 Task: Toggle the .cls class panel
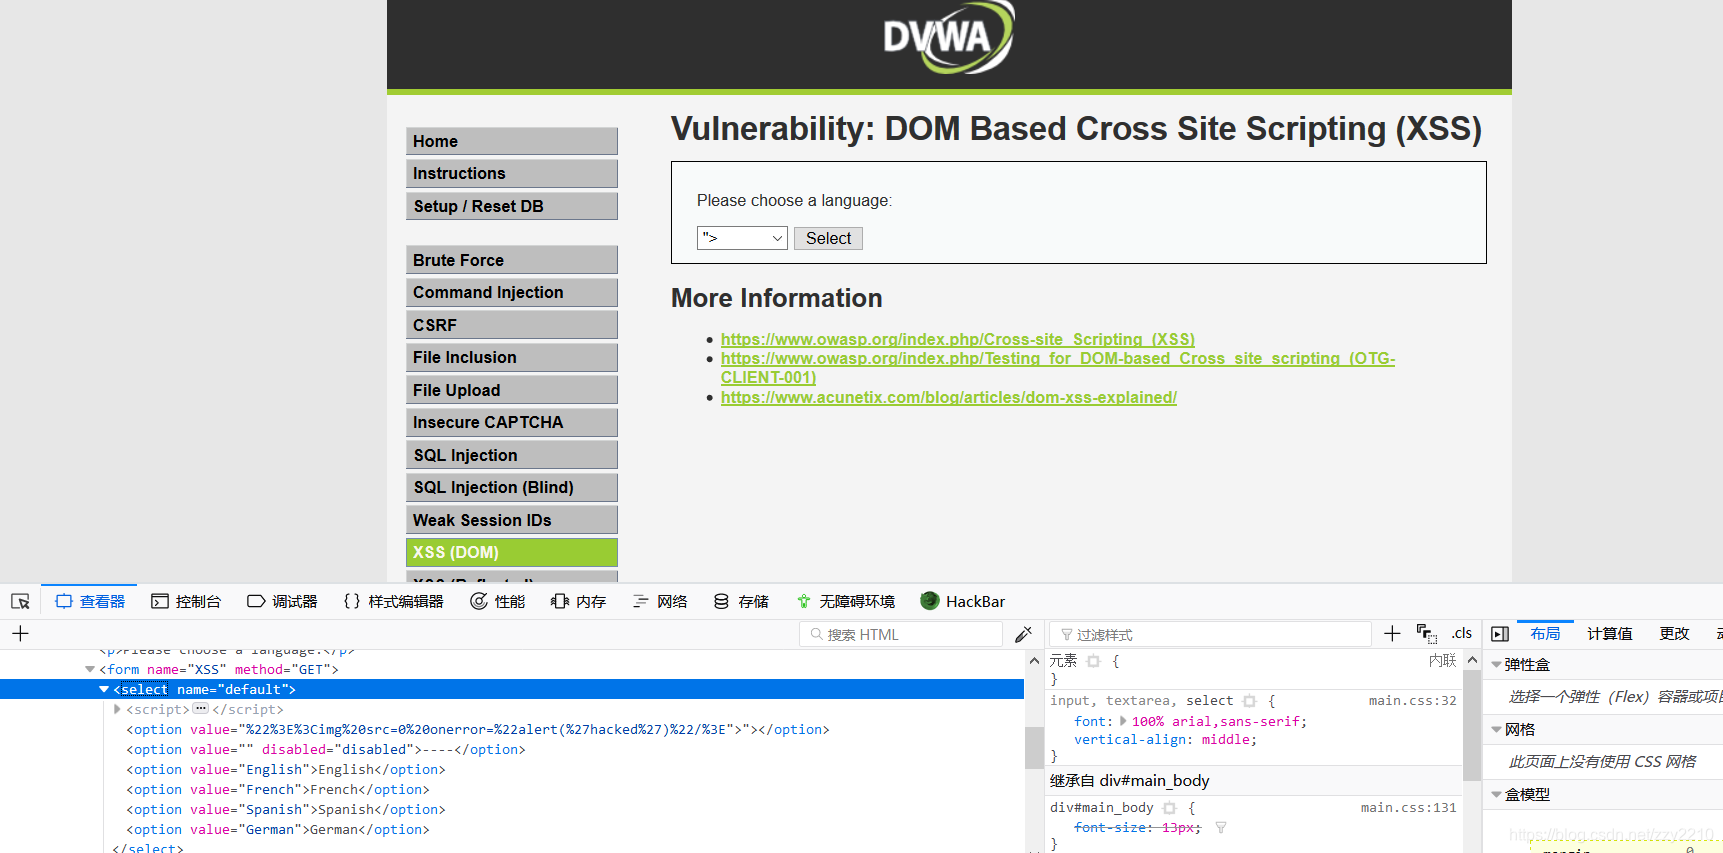[1462, 633]
